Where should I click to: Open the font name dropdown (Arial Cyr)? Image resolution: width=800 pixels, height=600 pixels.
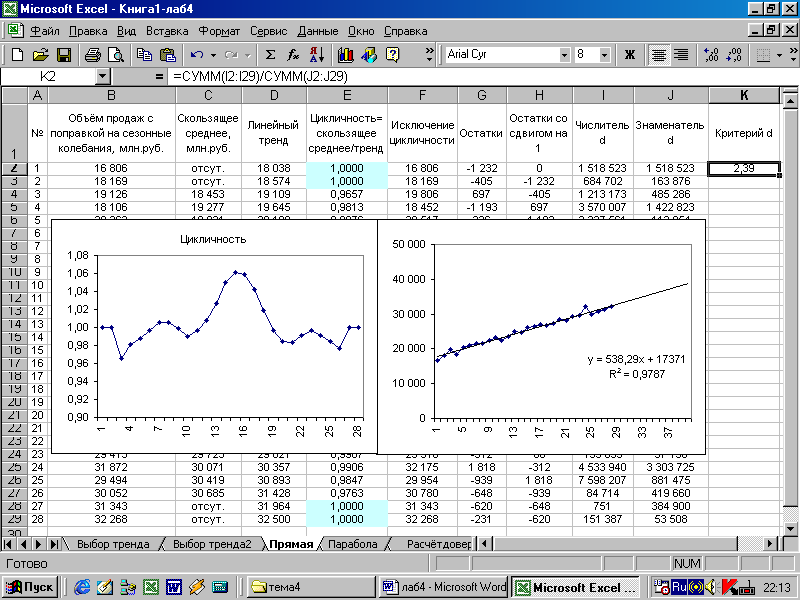tap(564, 55)
